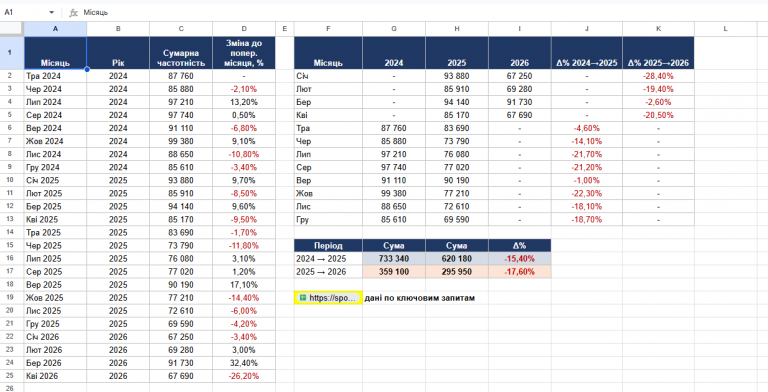The image size is (768, 392).
Task: Click the select-all corner box
Action: click(12, 29)
